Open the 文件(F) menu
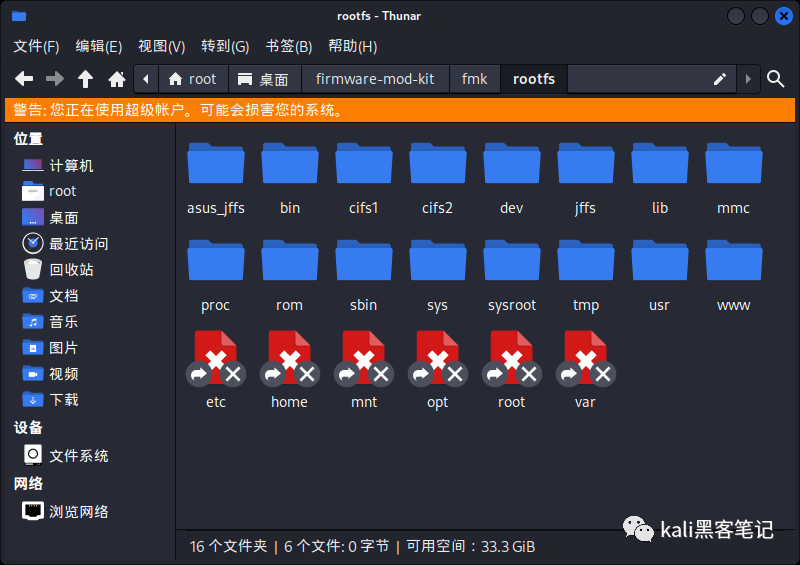800x565 pixels. pos(36,46)
